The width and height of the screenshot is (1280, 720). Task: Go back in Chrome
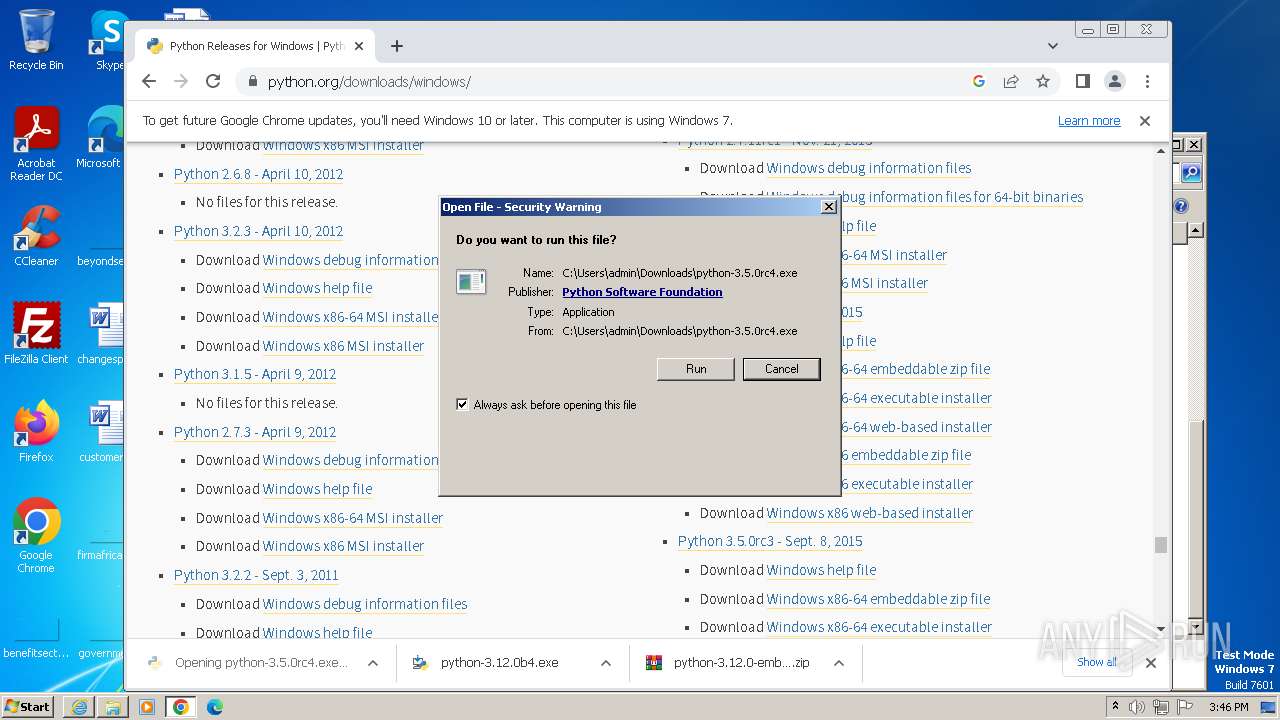coord(149,82)
